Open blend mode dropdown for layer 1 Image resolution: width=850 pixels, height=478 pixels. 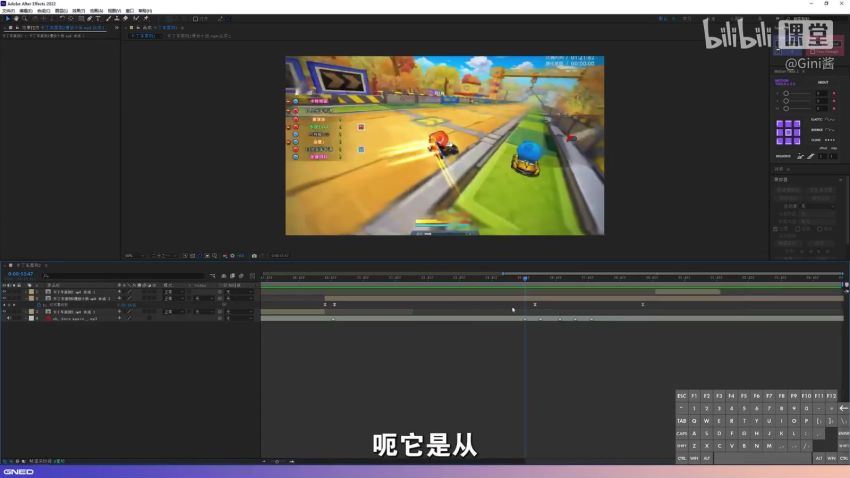[x=173, y=292]
